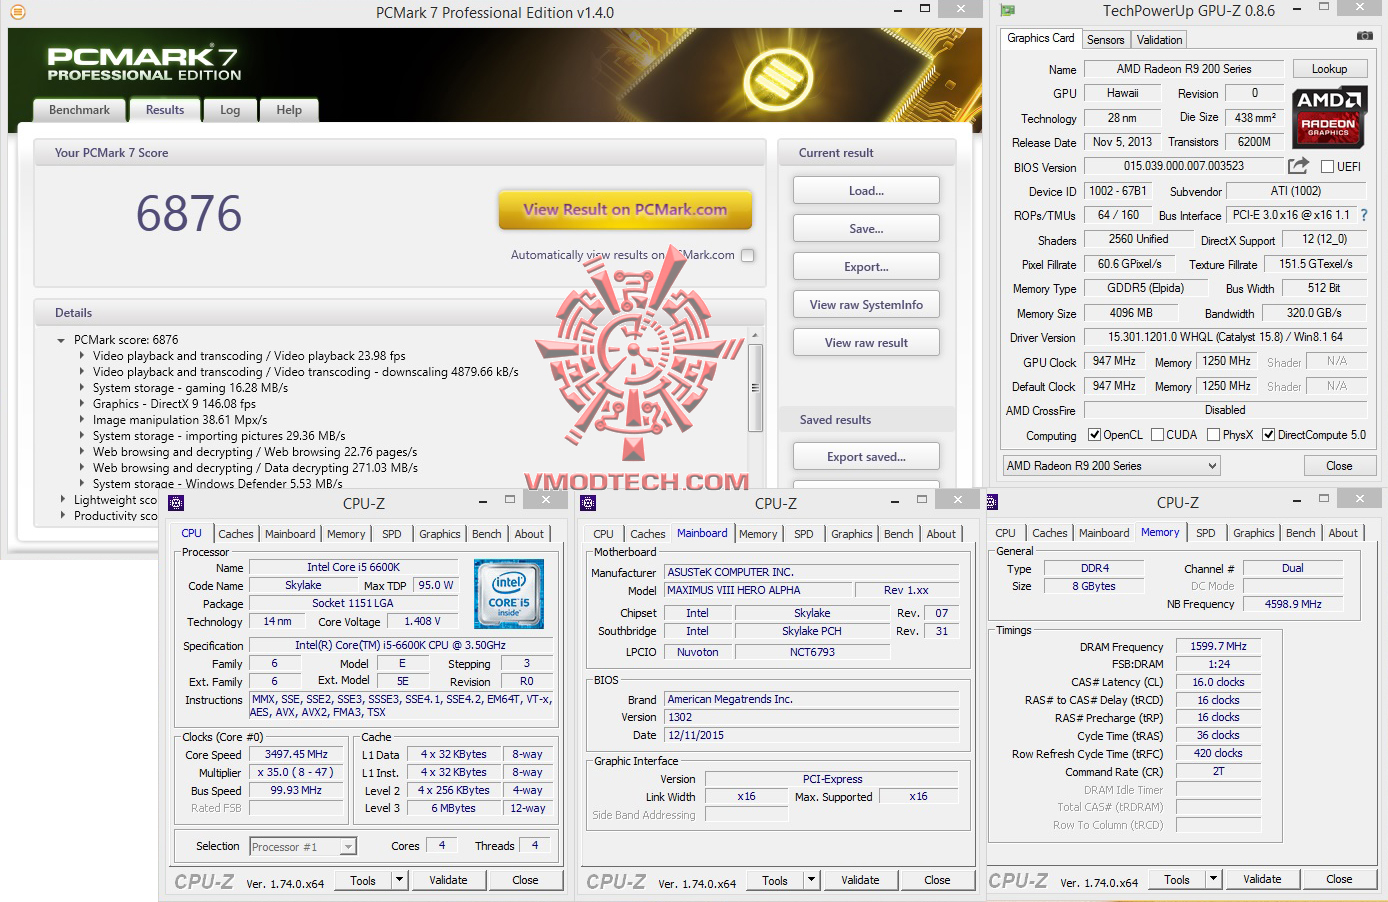Toggle the OpenCL checkbox
Image resolution: width=1388 pixels, height=902 pixels.
(x=1095, y=435)
